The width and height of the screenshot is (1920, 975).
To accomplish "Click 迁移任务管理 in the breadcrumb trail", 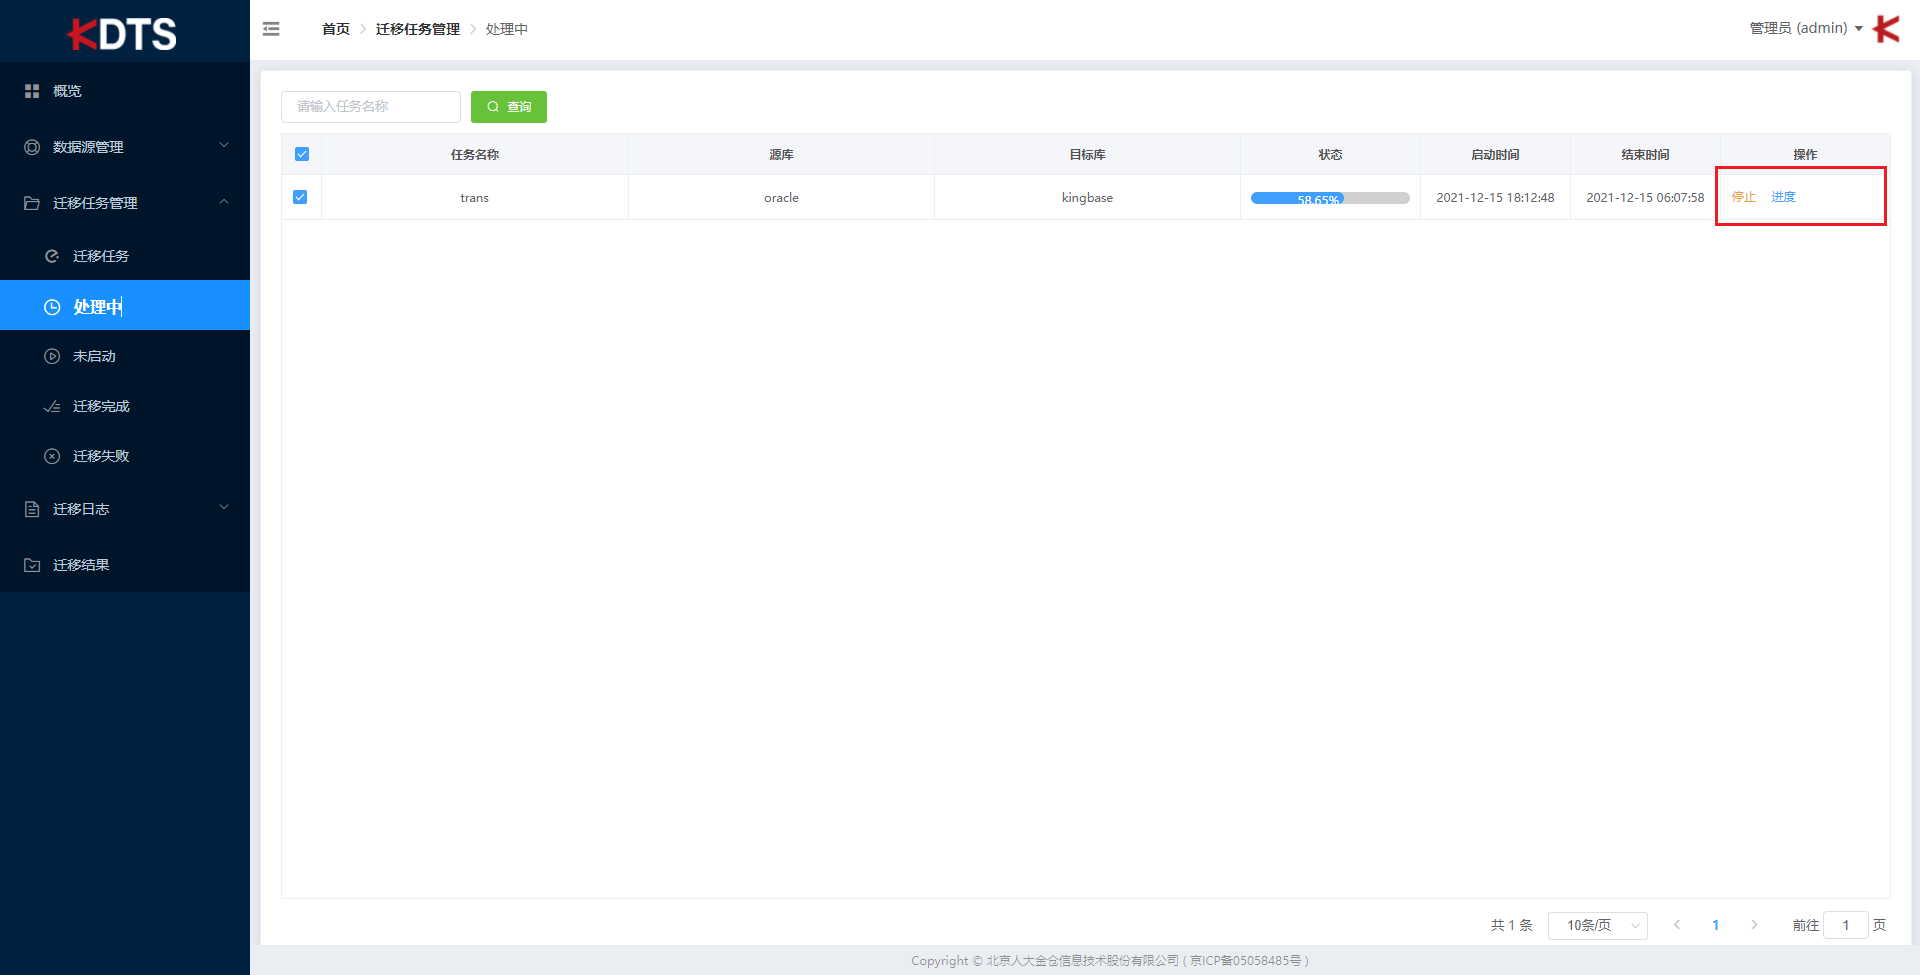I will coord(417,29).
